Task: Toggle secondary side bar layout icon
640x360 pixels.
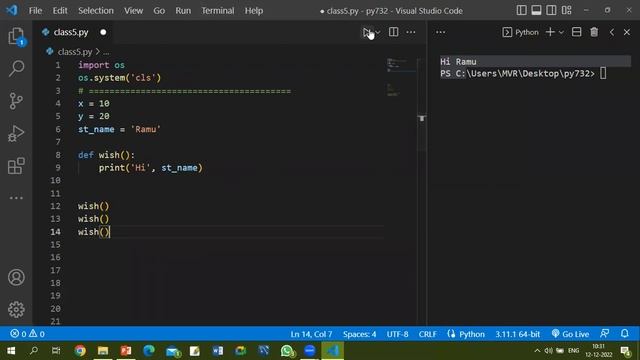Action: 551,10
